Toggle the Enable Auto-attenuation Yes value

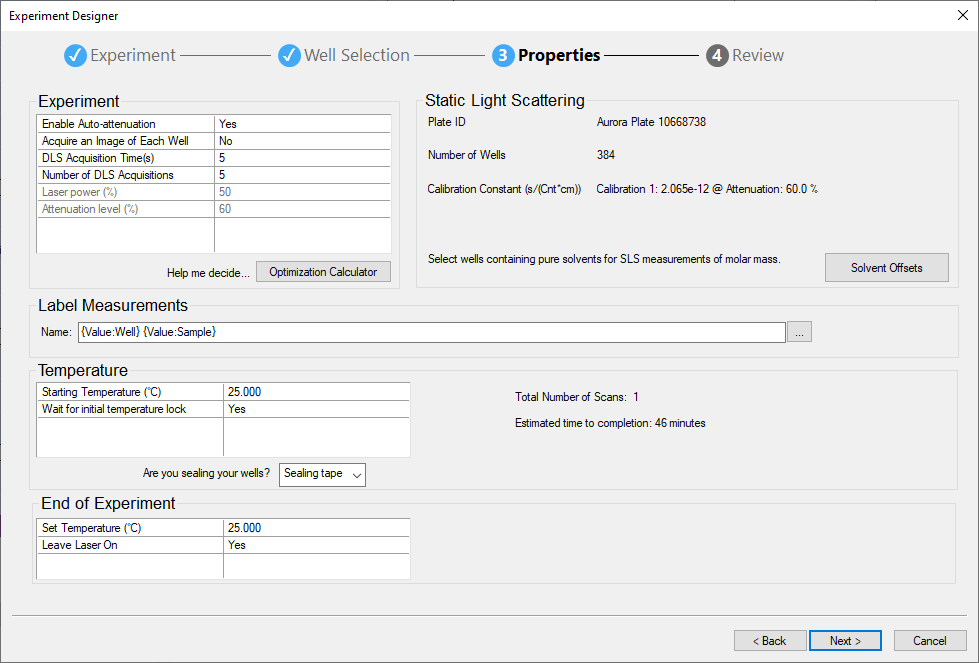[302, 124]
